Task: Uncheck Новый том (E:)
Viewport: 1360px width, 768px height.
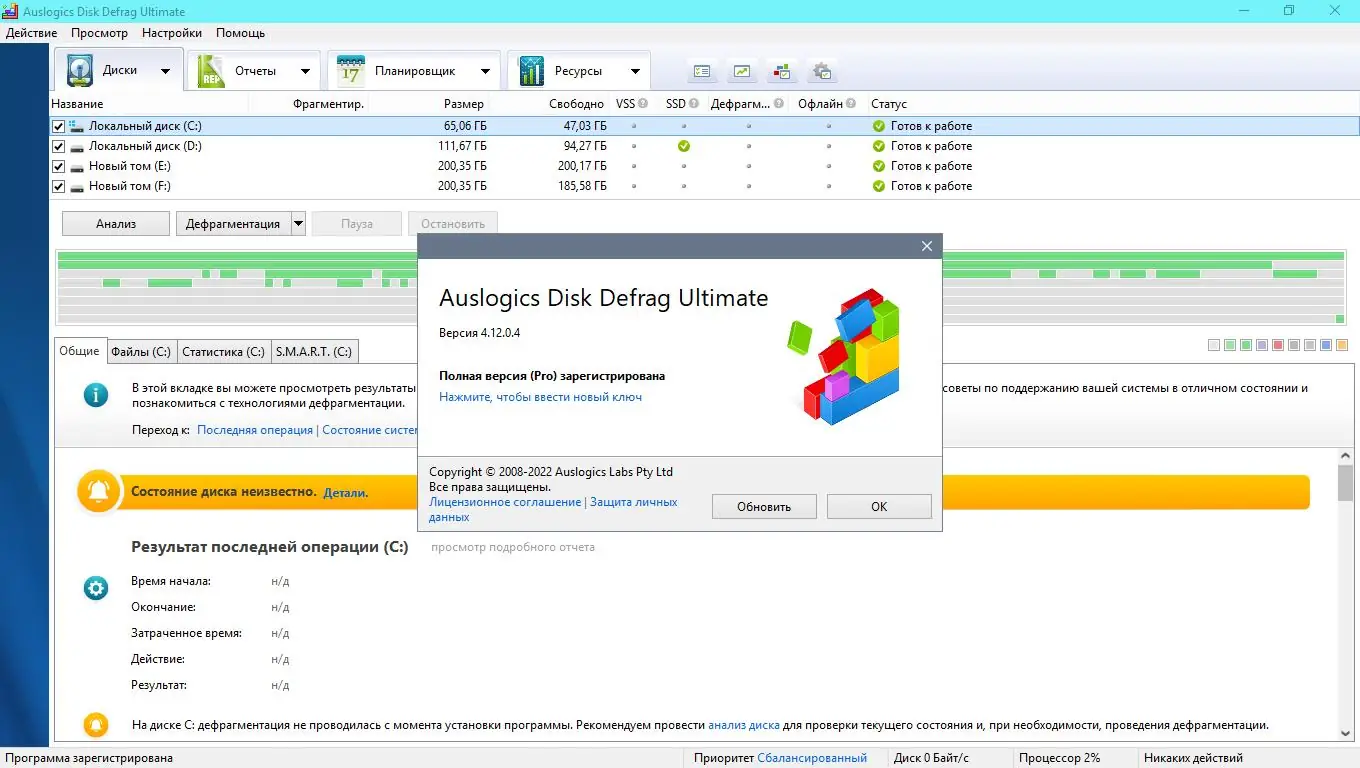Action: [58, 166]
